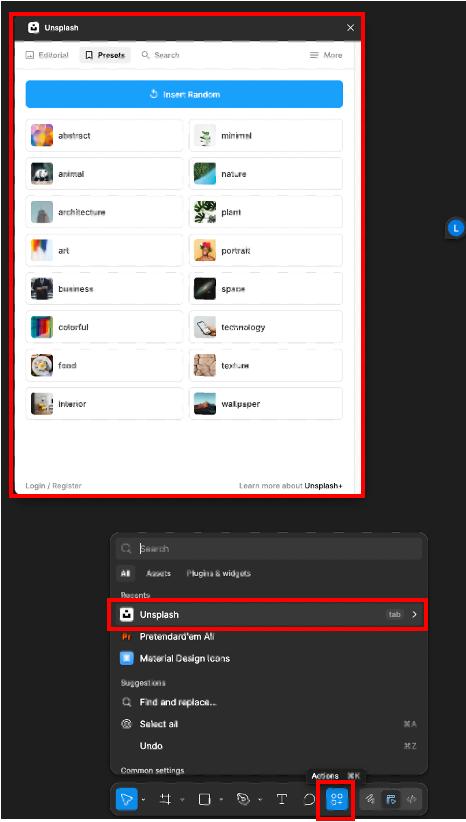Open the Pen tool dropdown arrow
Image resolution: width=466 pixels, height=822 pixels.
pyautogui.click(x=260, y=799)
